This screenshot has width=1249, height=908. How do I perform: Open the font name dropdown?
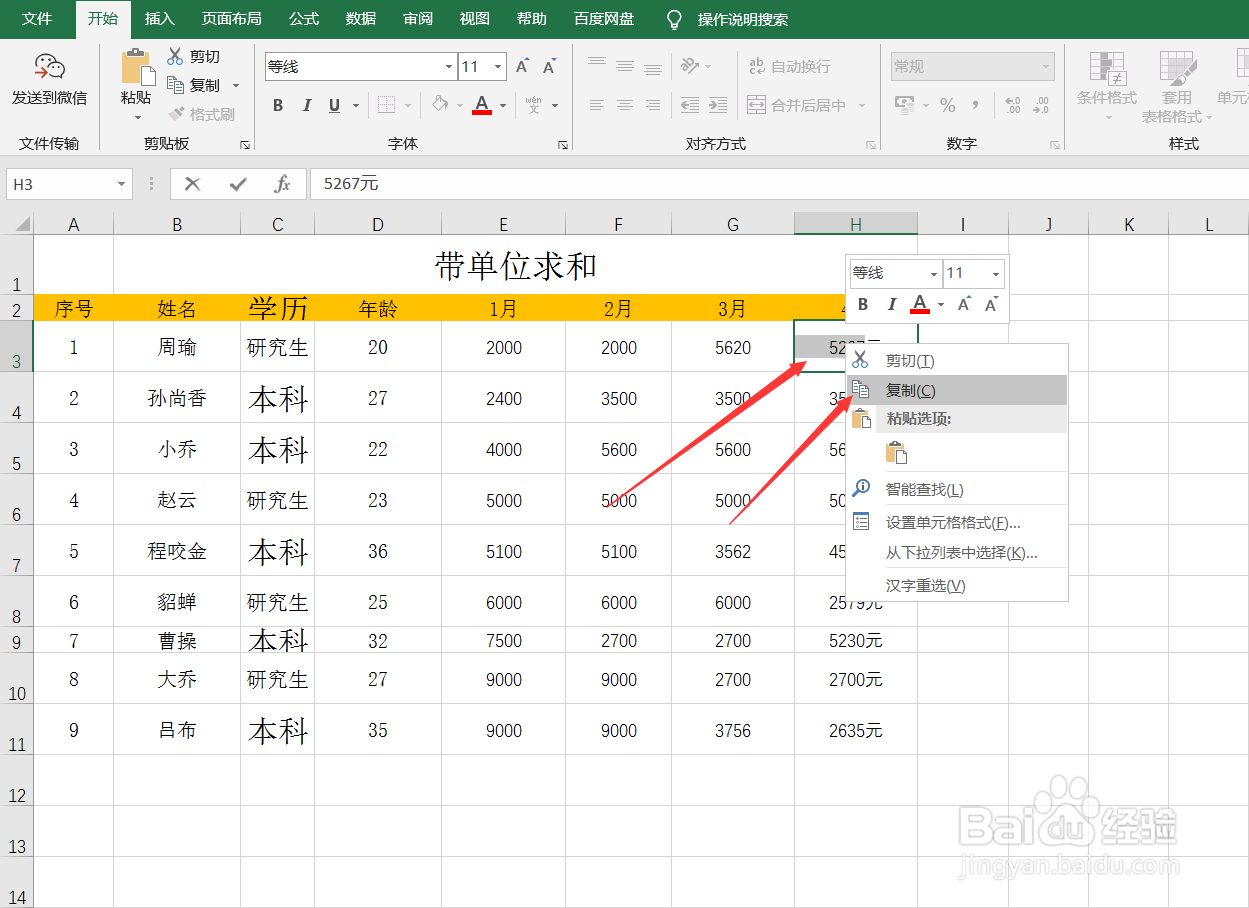pyautogui.click(x=448, y=66)
